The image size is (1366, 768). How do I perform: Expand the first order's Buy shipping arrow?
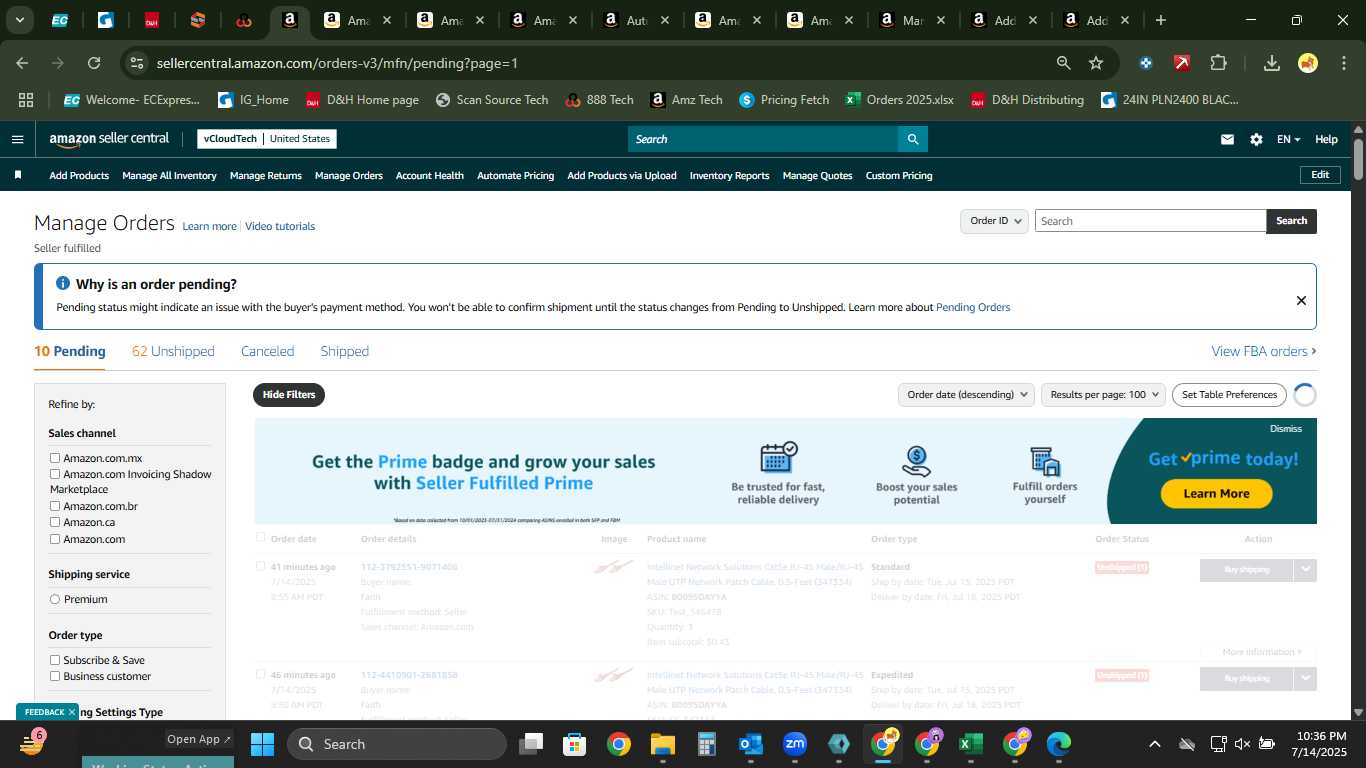[1305, 570]
